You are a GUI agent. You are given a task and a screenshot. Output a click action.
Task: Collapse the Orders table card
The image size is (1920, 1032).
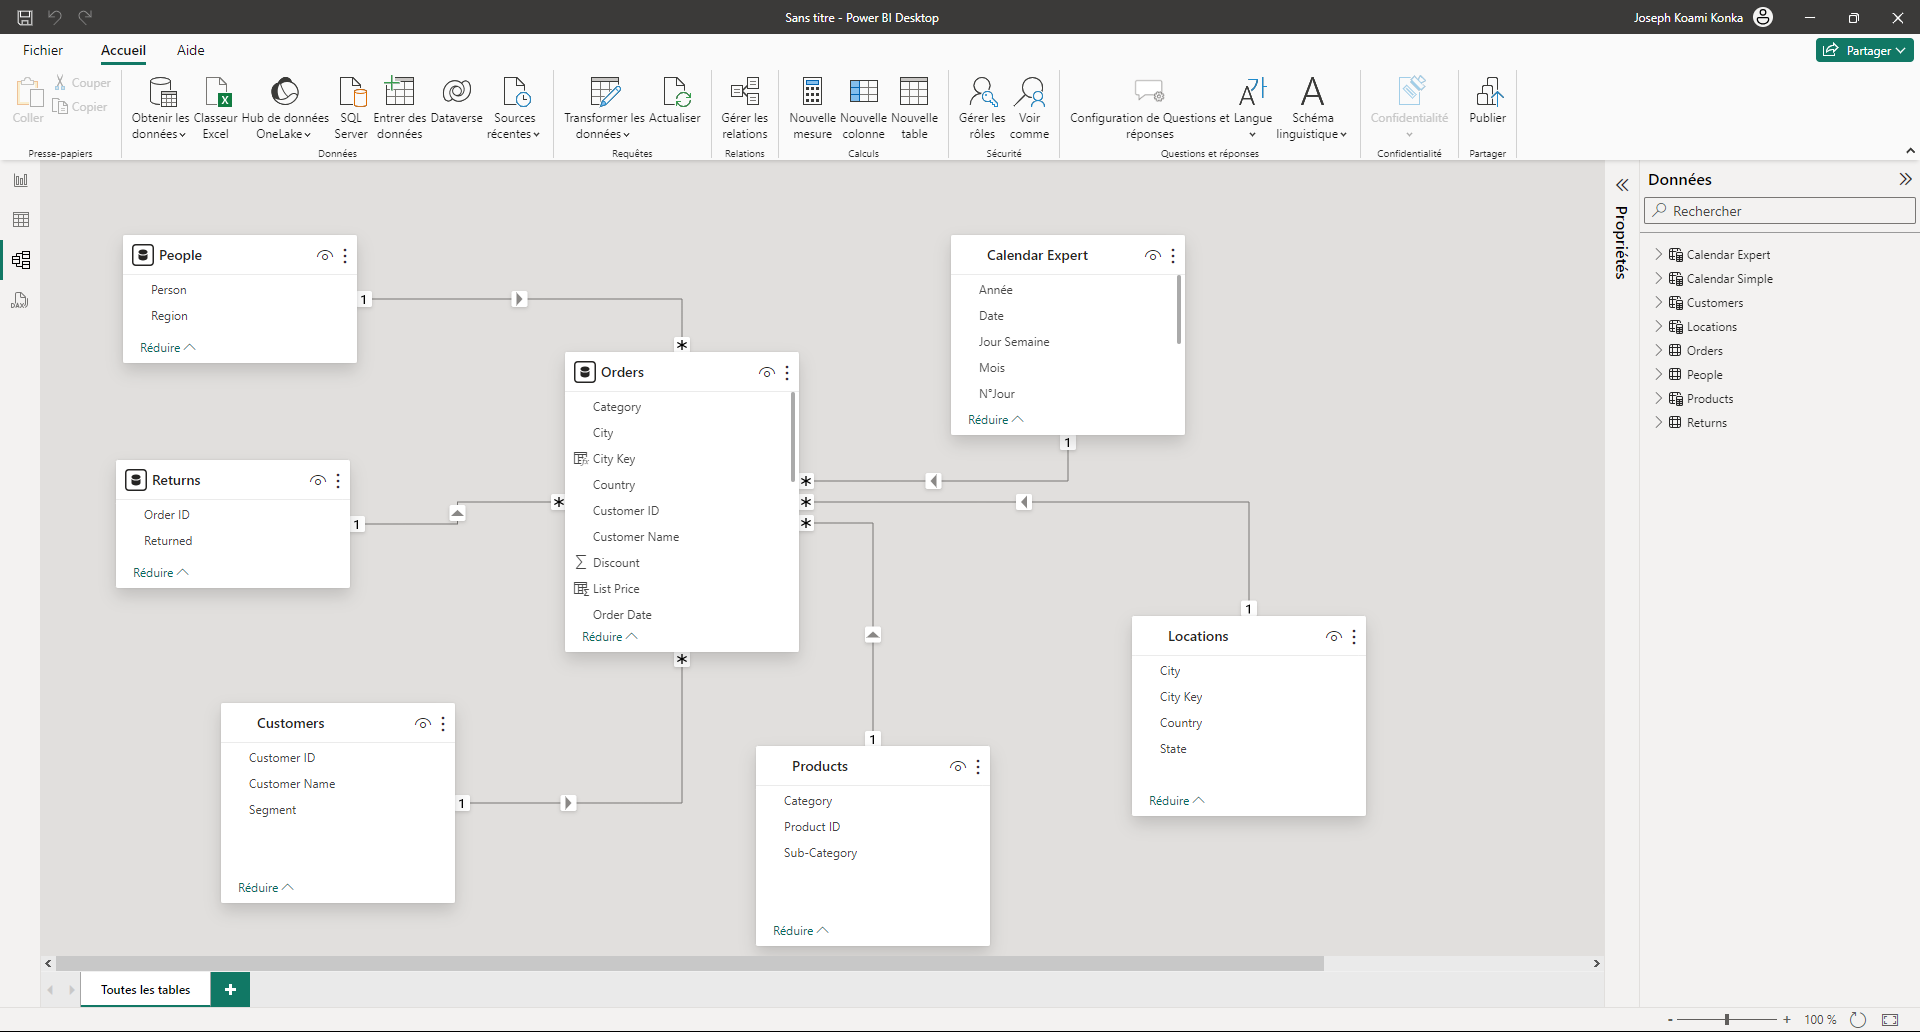coord(610,637)
